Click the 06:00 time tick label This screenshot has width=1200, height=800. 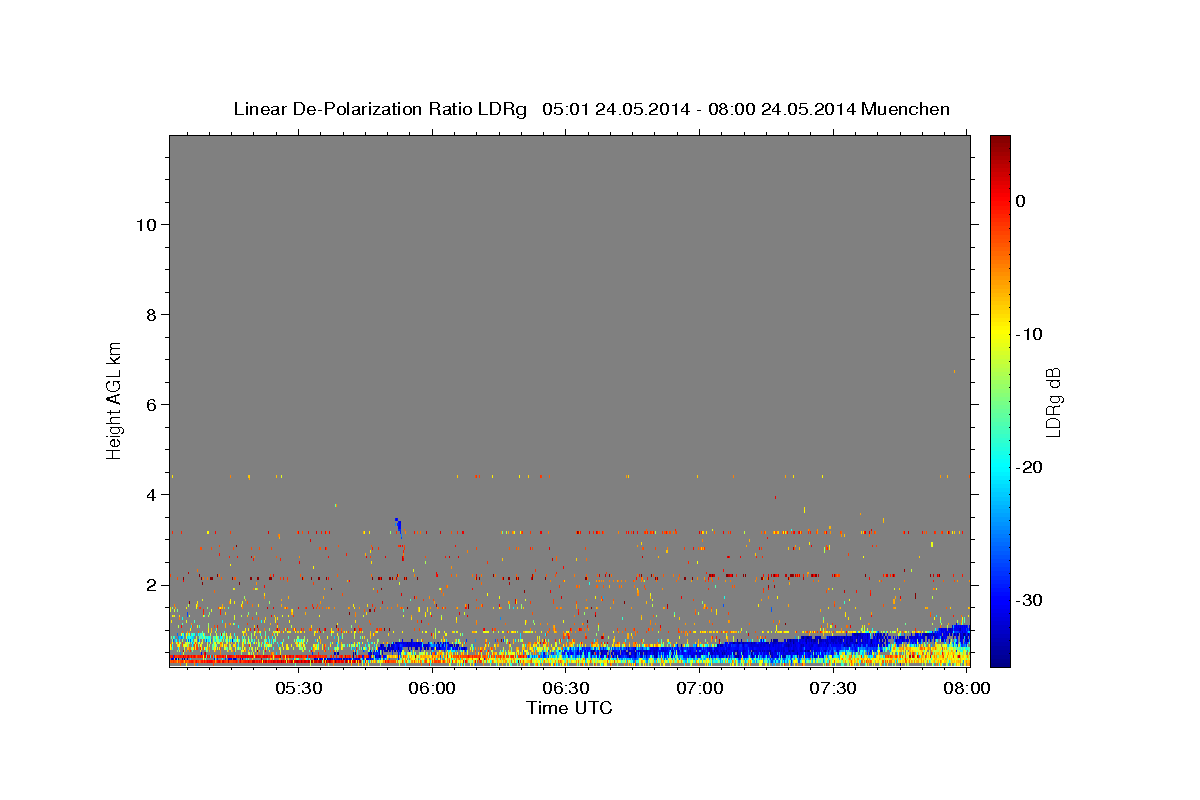pos(432,689)
